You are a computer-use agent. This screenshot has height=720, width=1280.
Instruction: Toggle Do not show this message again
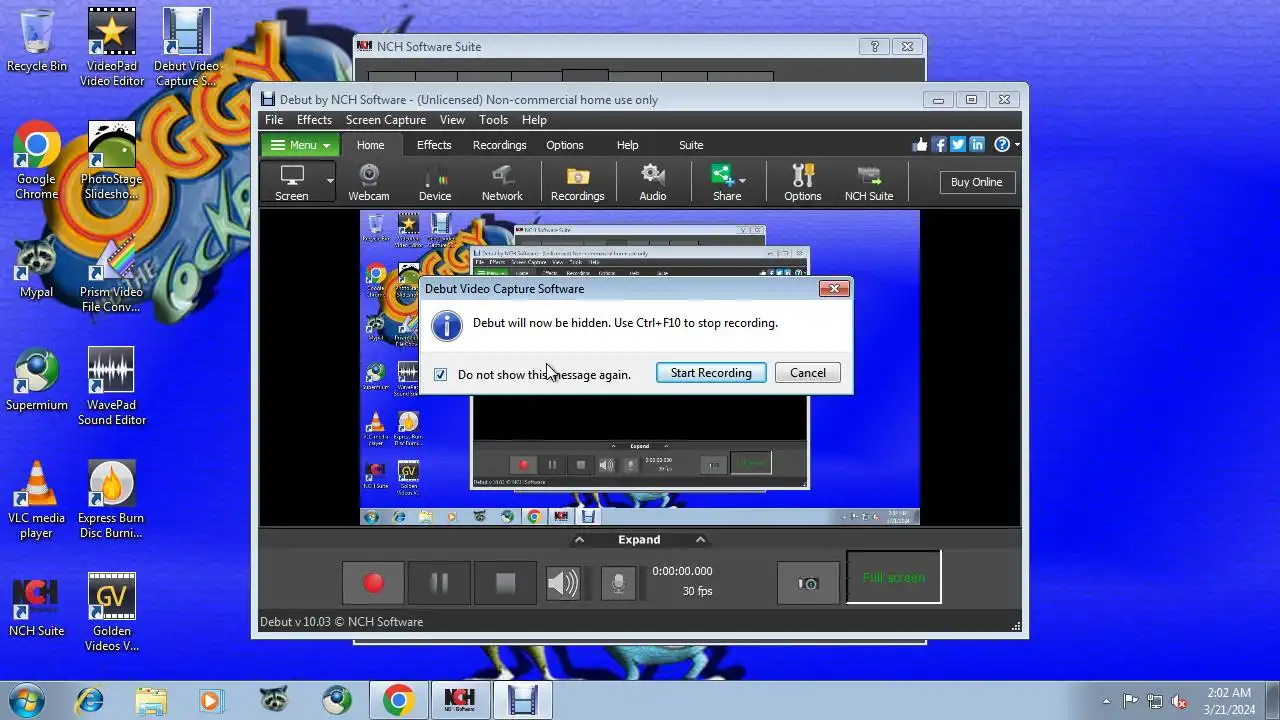(441, 375)
